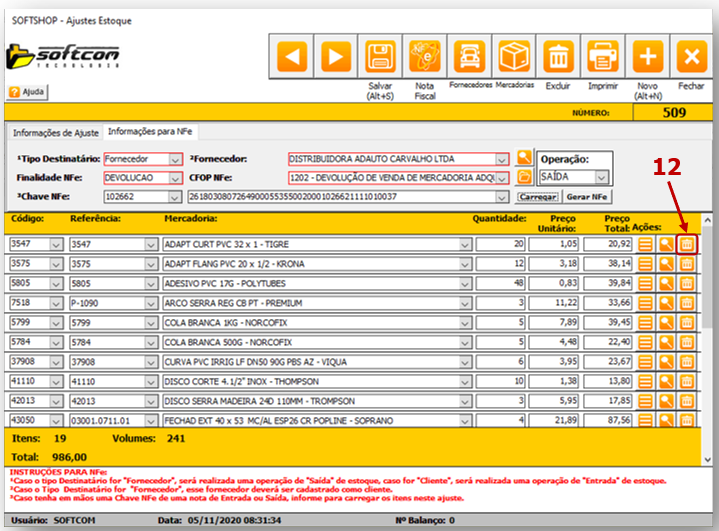Click the delete icon on row 3547
Screen dimensions: 719x531
pos(686,244)
